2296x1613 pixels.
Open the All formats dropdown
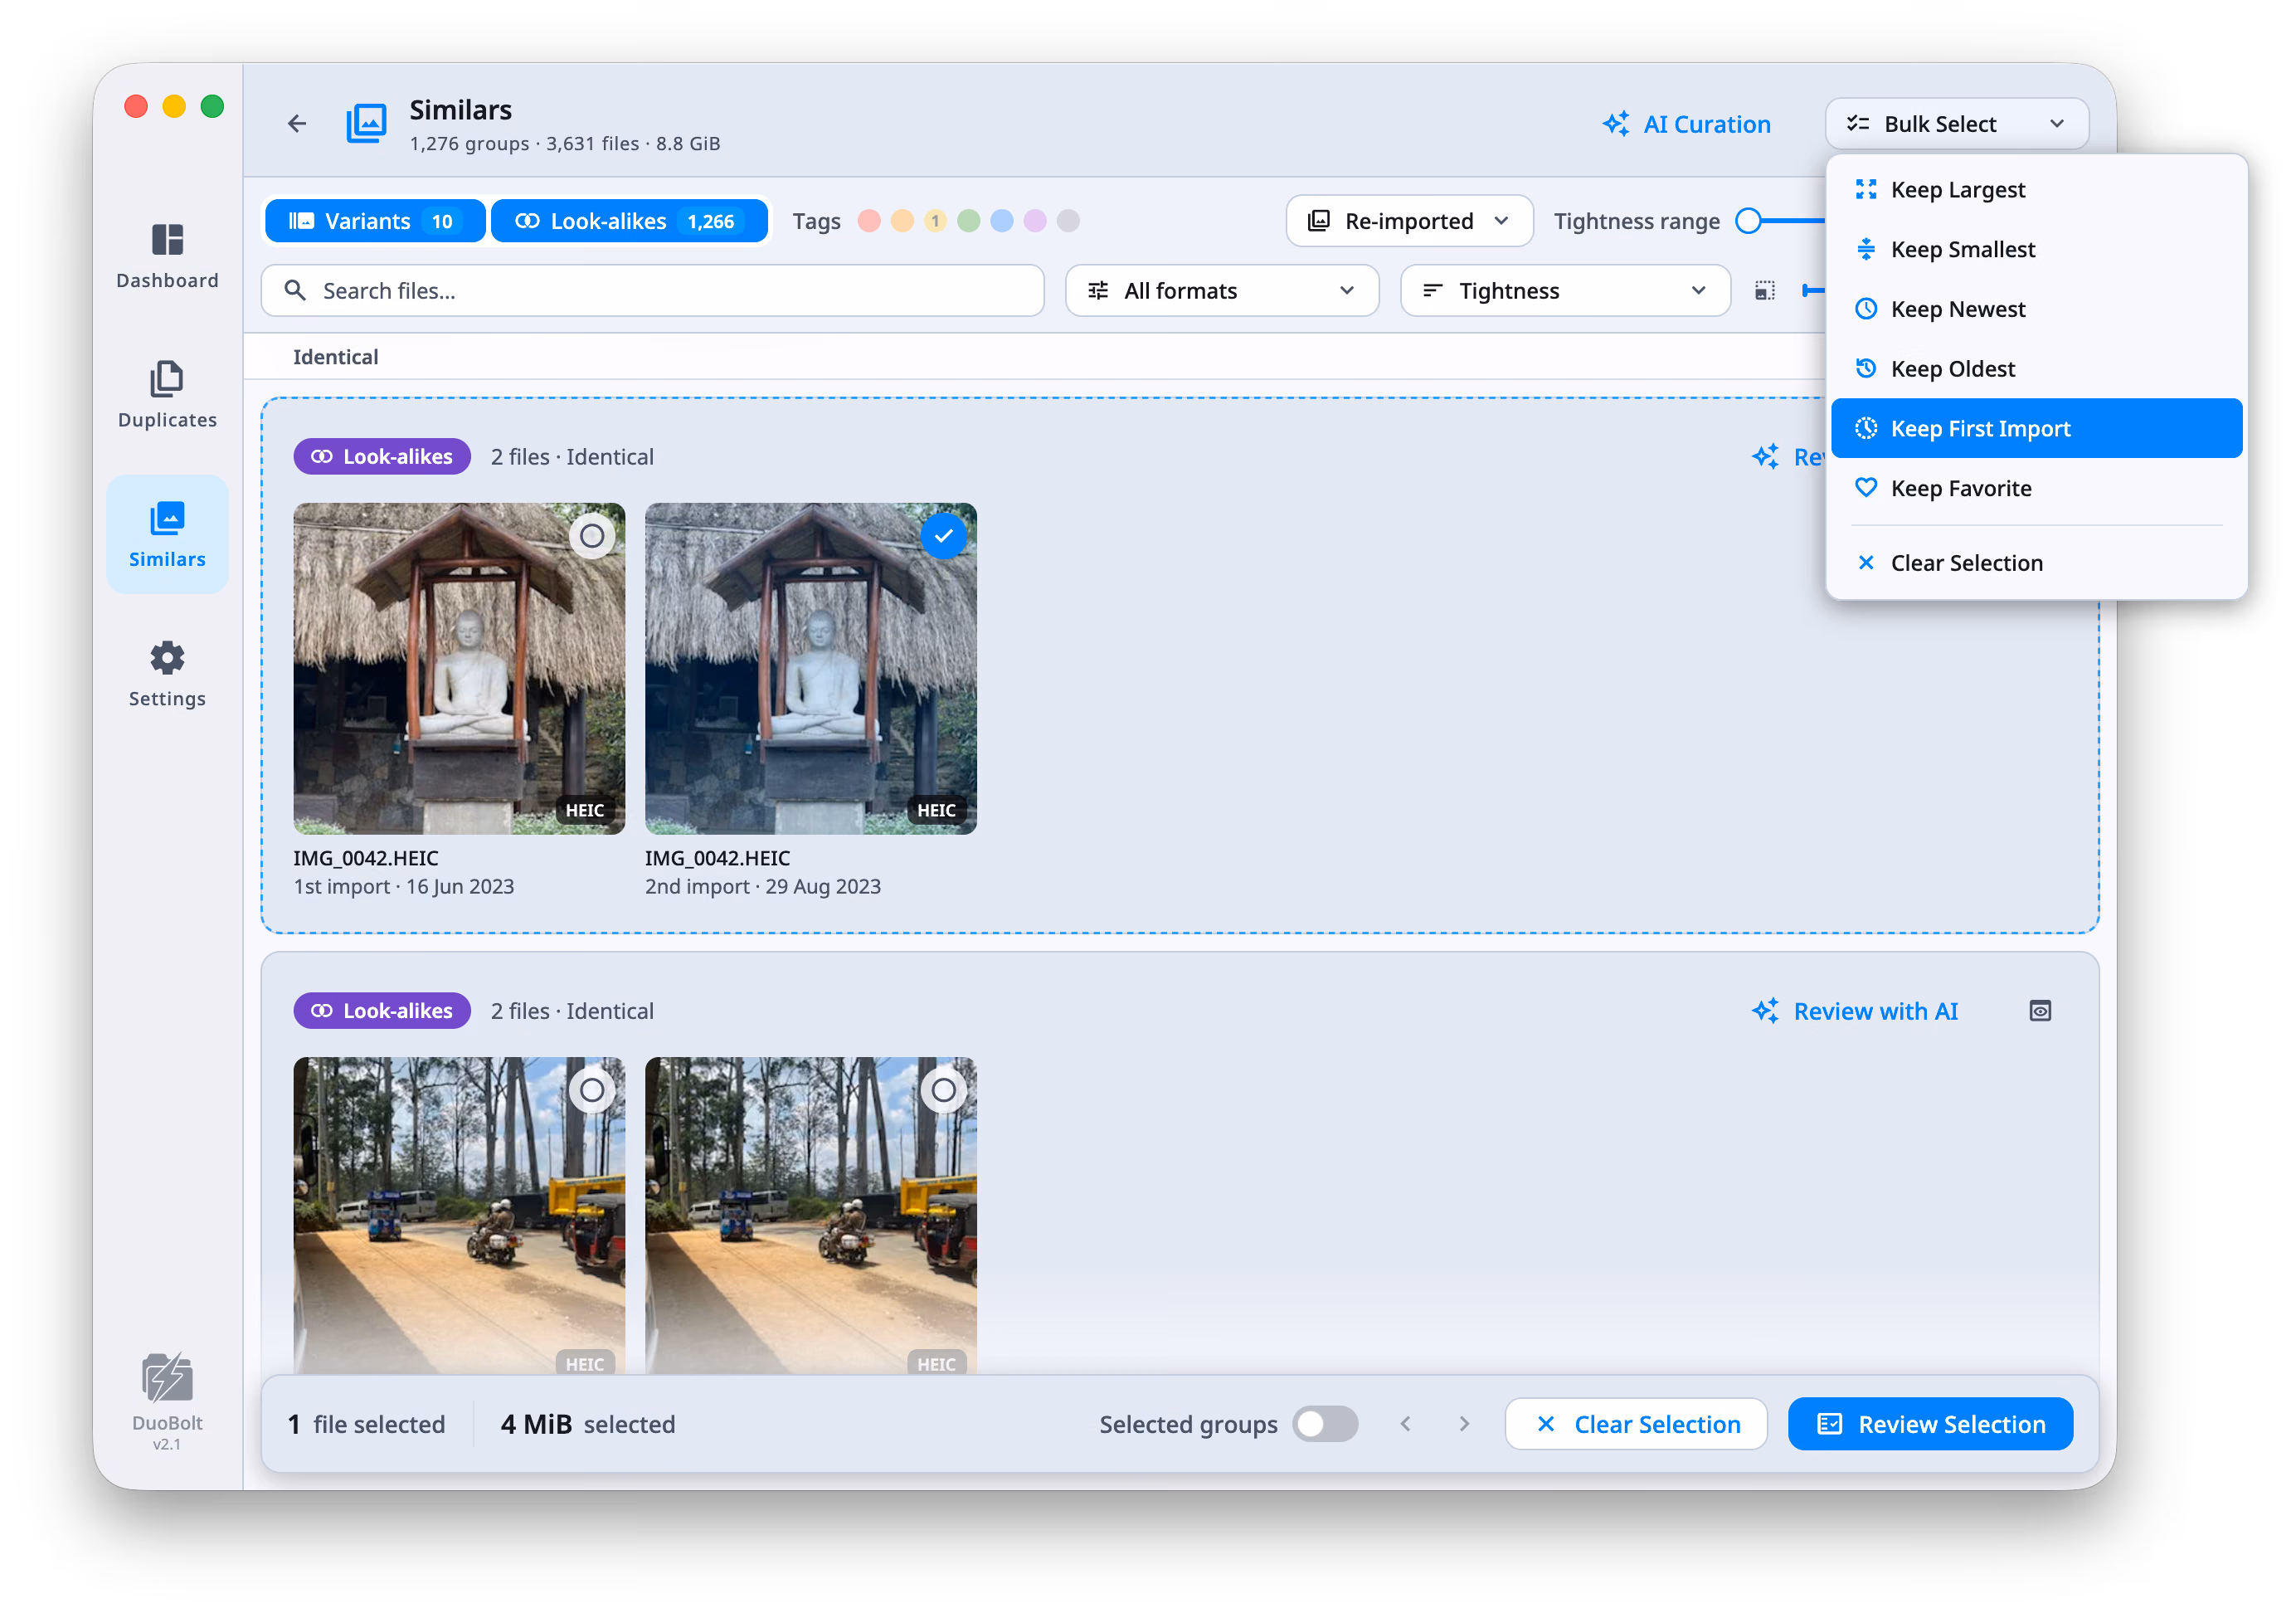click(x=1222, y=291)
